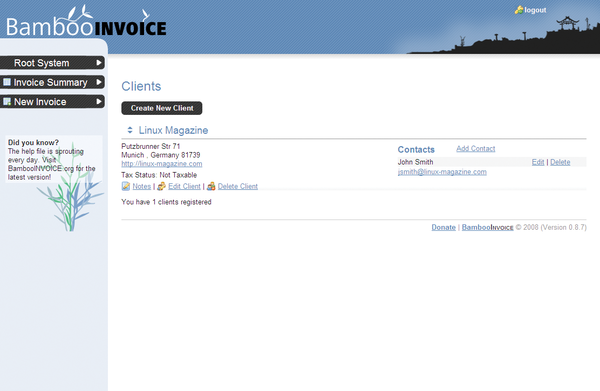Expand the Invoice Summary menu arrow
Screen dimensions: 600x391
(x=99, y=82)
